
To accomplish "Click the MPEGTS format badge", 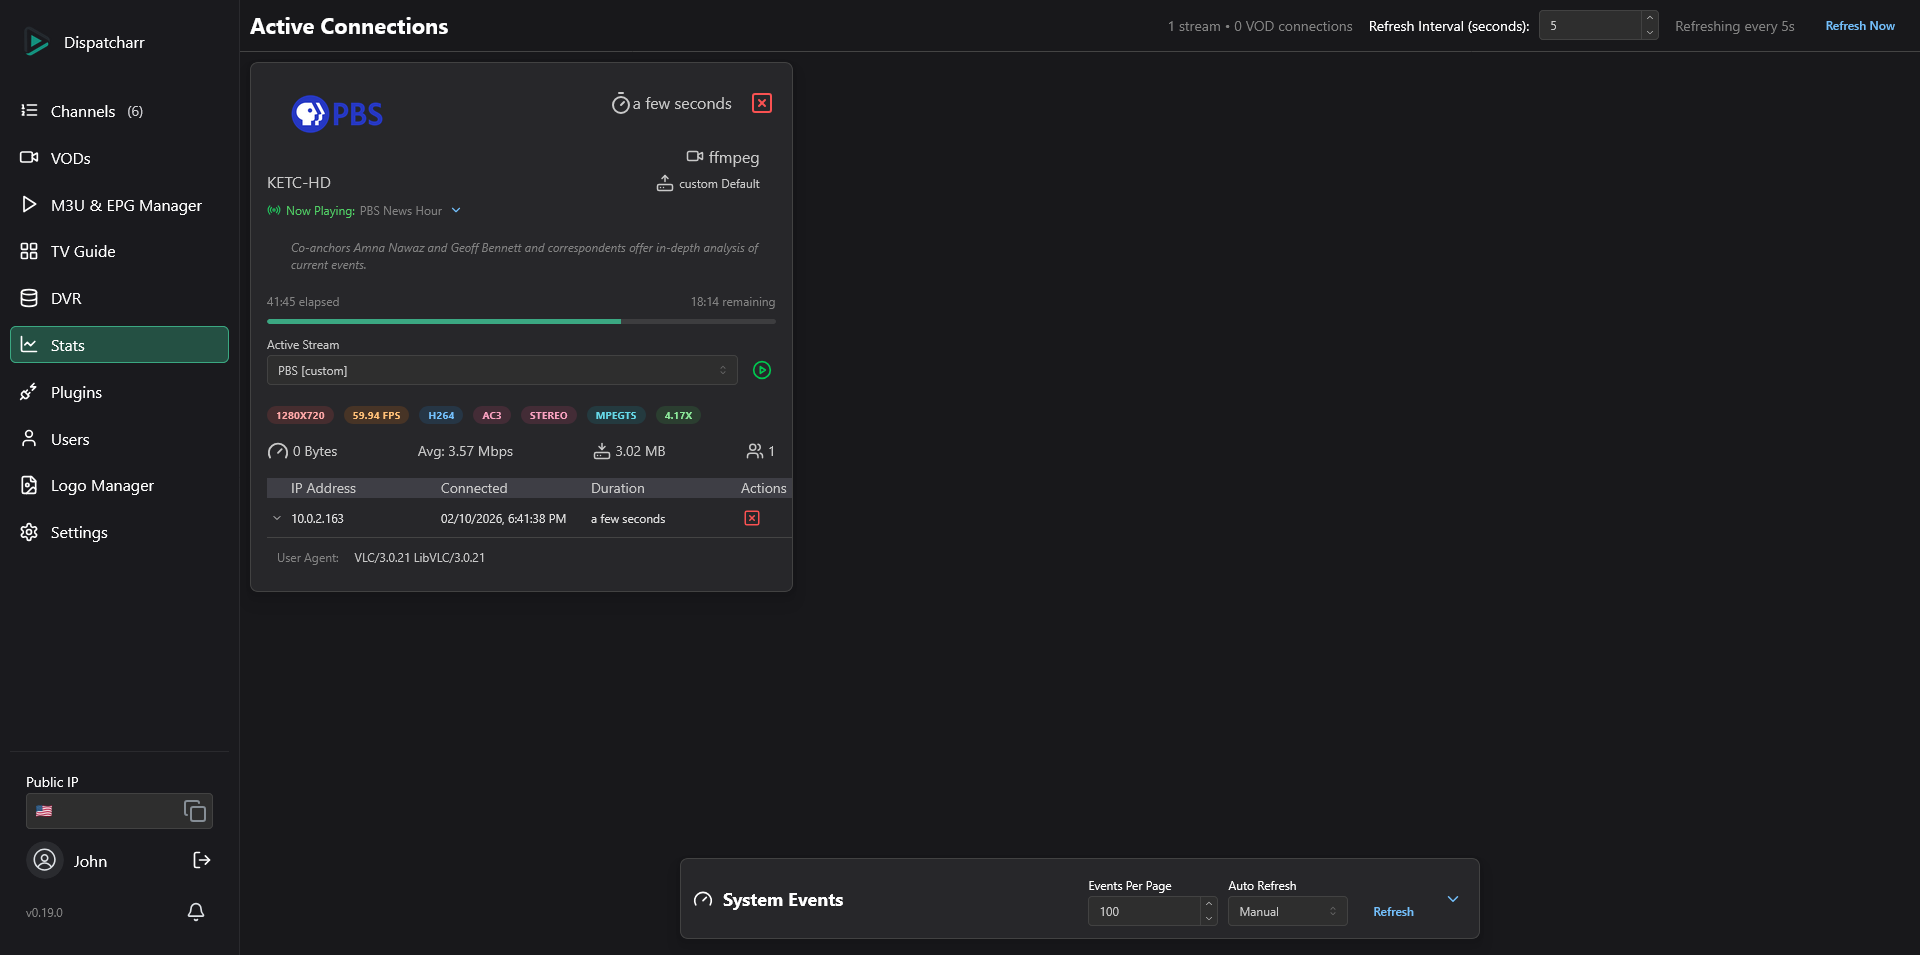I will 616,415.
